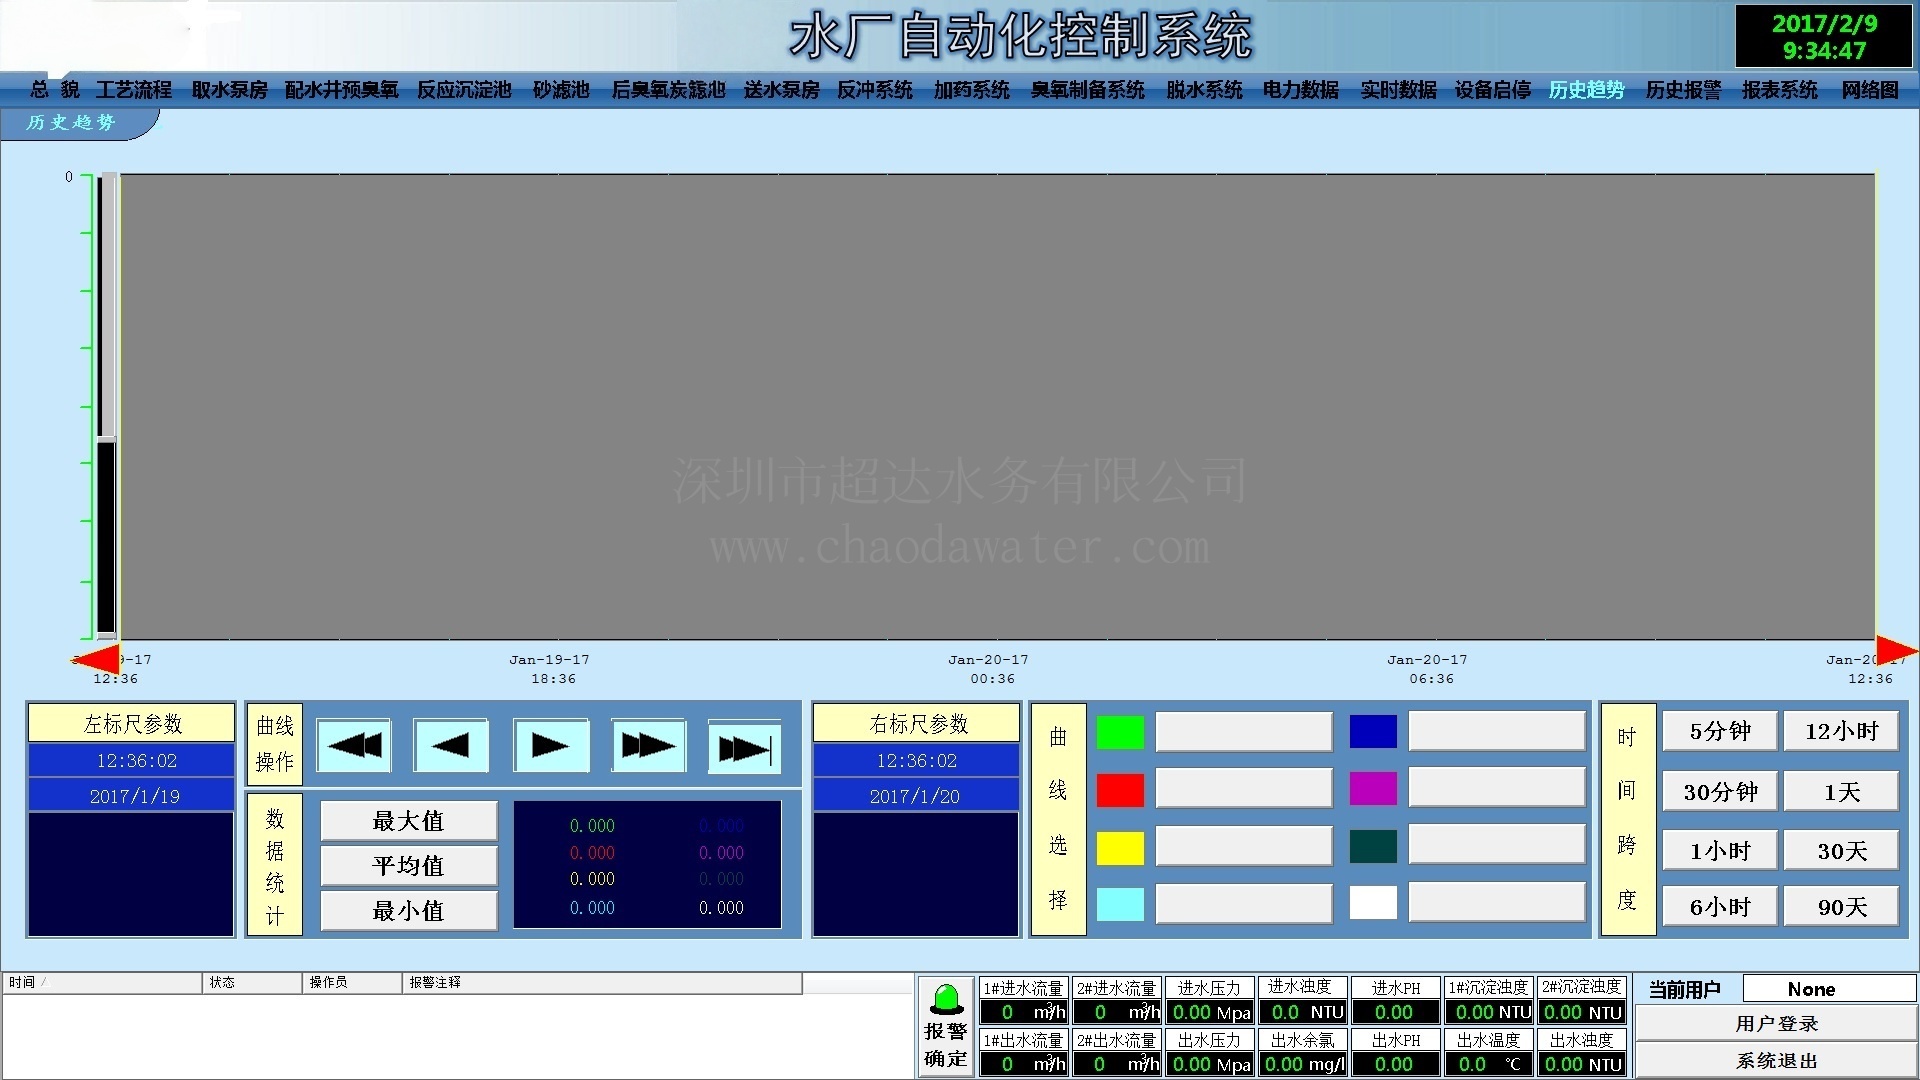
Task: Set time span to 1天
Action: pos(1841,792)
